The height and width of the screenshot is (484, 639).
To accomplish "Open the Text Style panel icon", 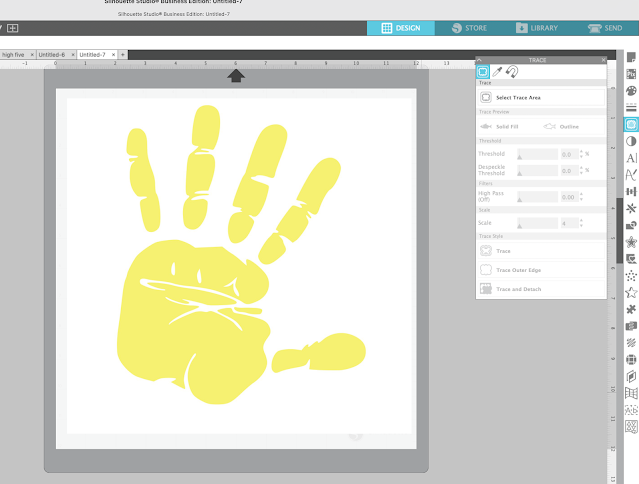I will [x=631, y=158].
